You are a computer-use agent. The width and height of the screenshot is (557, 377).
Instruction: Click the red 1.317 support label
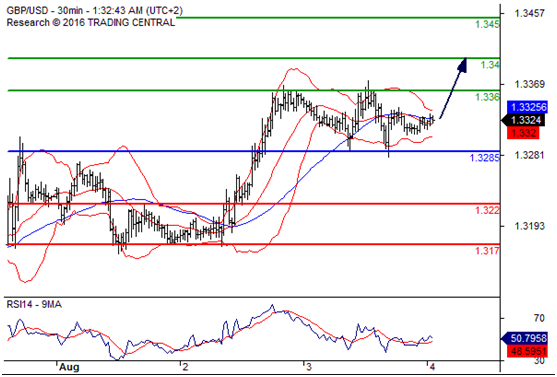(x=487, y=251)
